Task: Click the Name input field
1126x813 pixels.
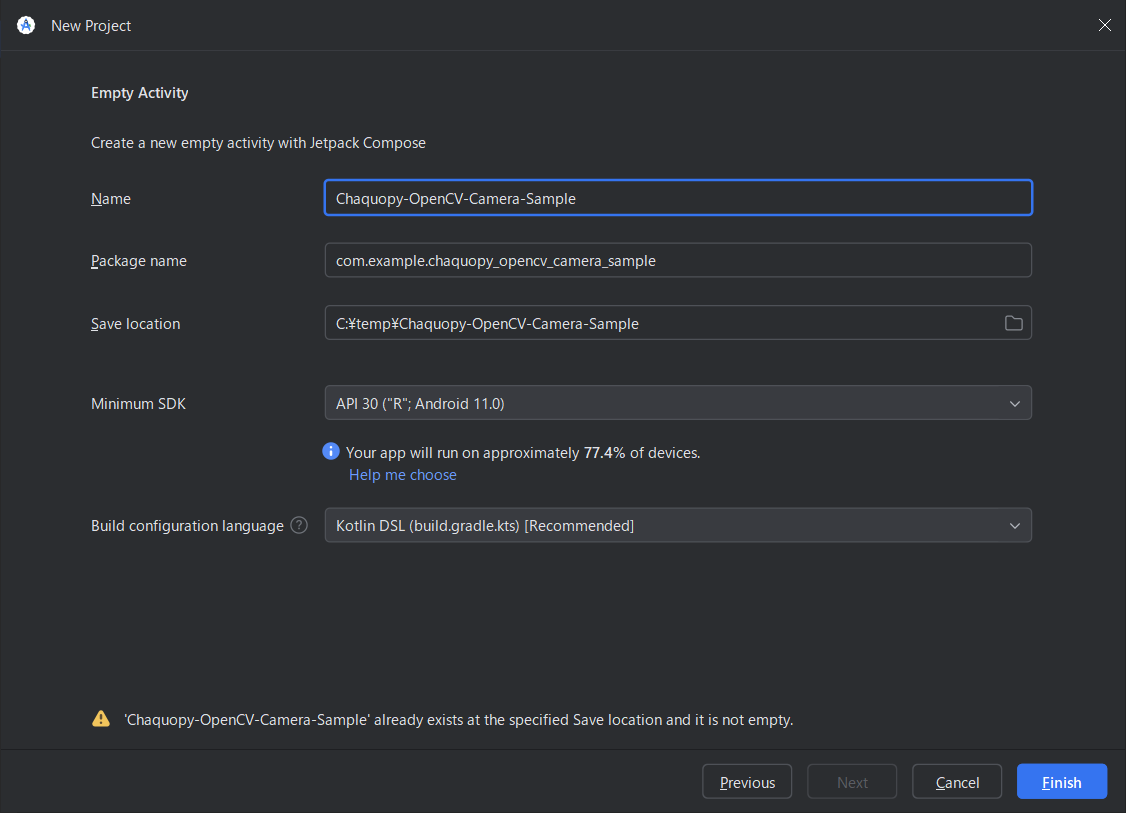Action: tap(678, 198)
